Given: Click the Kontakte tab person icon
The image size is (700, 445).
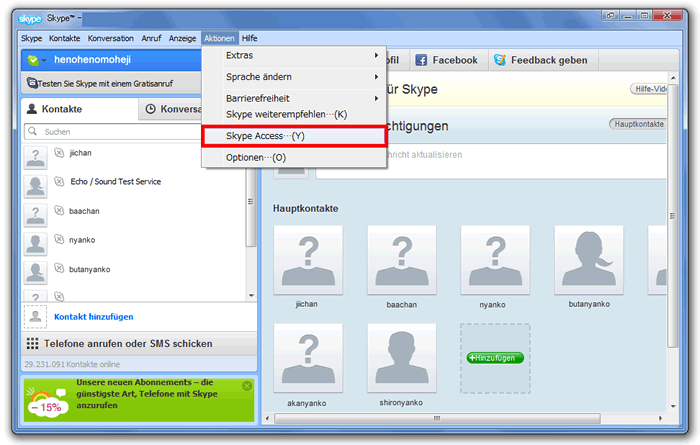Looking at the screenshot, I should click(32, 108).
